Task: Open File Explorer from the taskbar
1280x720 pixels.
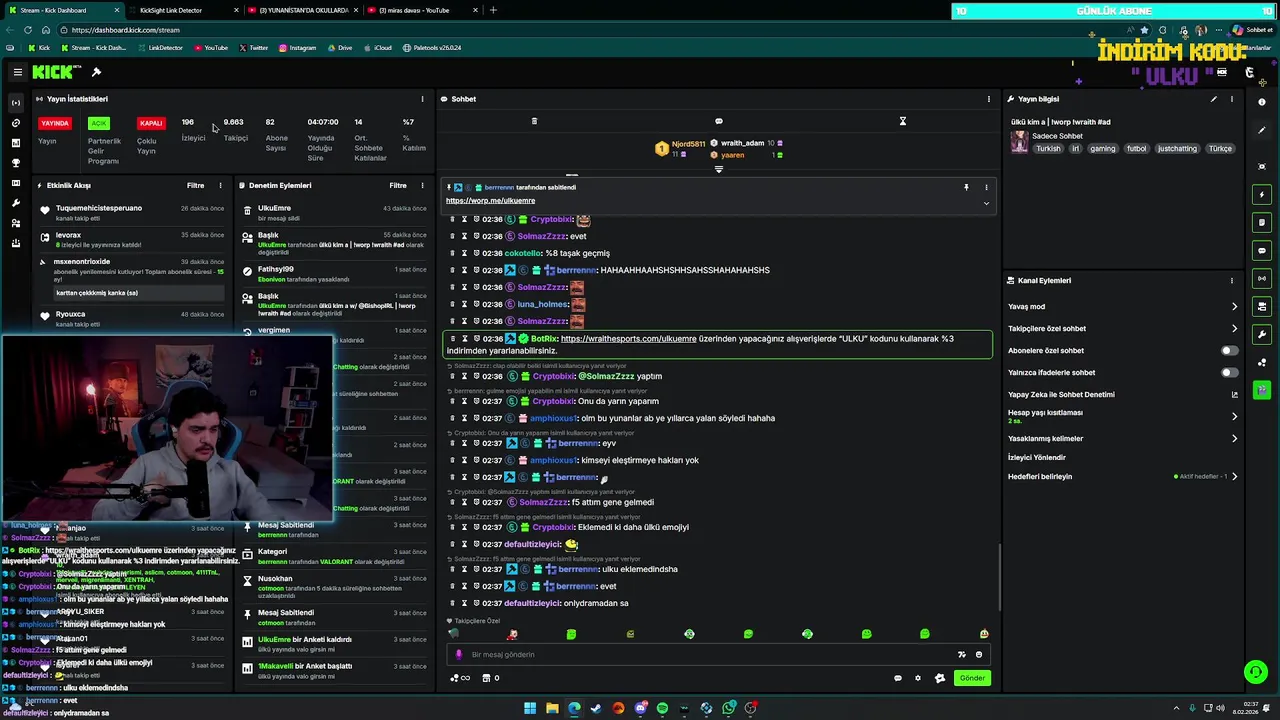Action: pyautogui.click(x=552, y=708)
